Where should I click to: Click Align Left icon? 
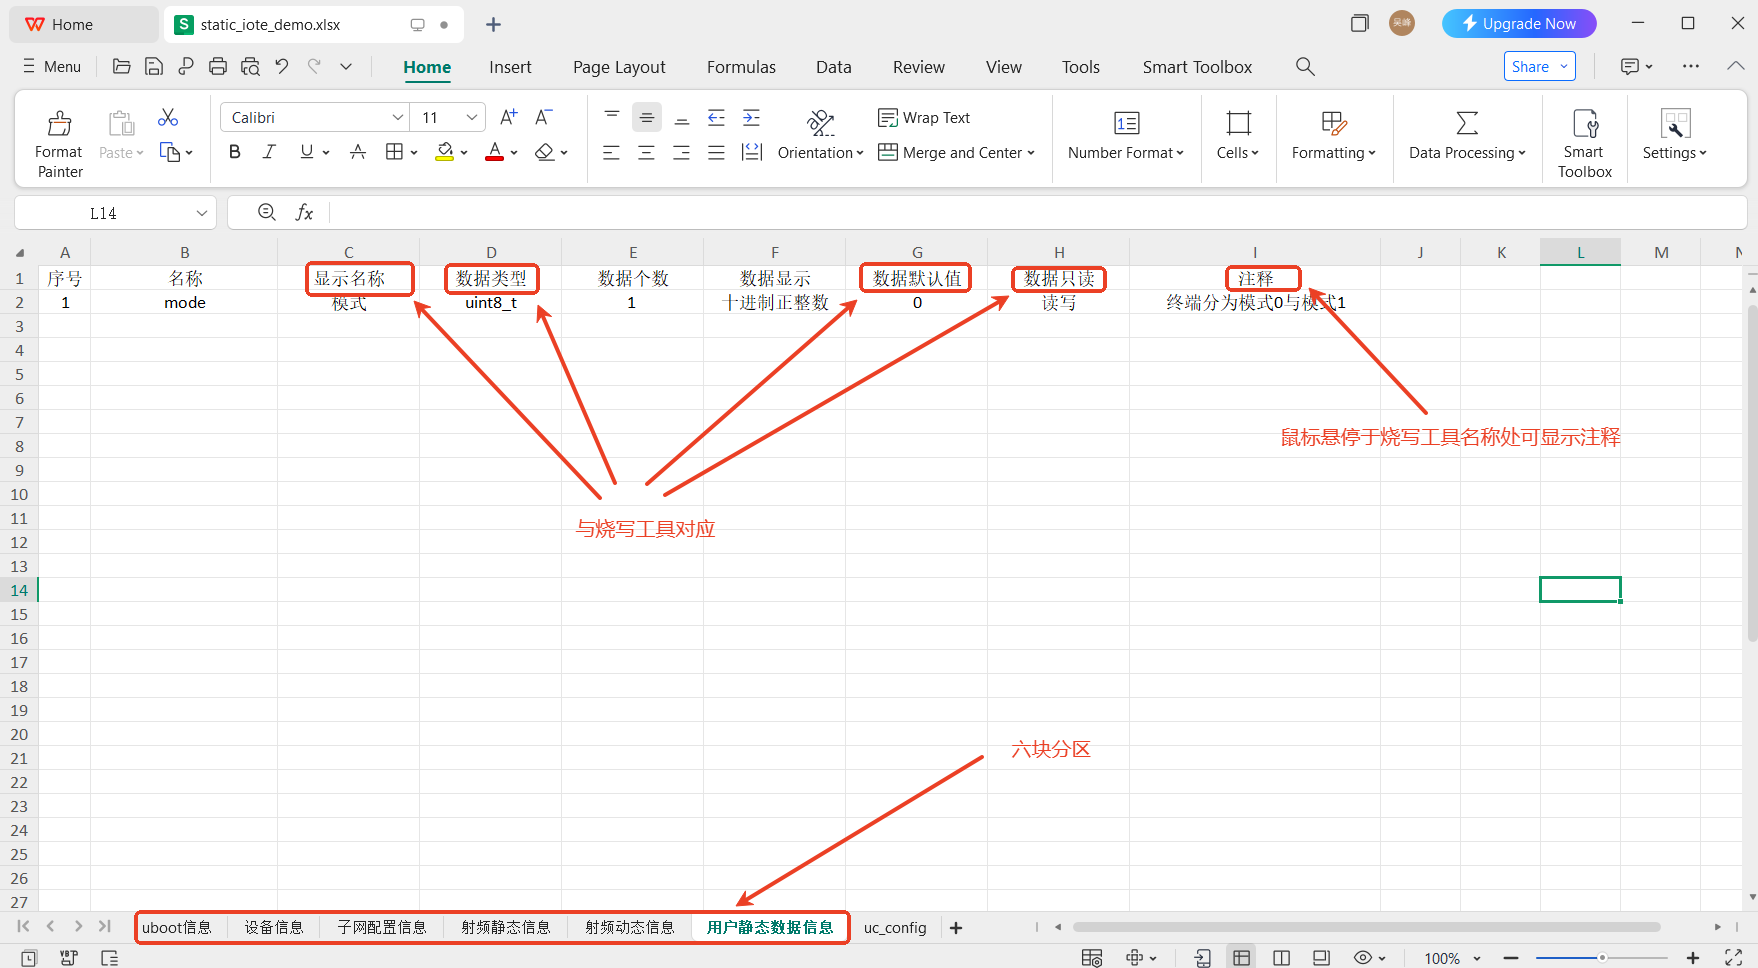point(612,152)
